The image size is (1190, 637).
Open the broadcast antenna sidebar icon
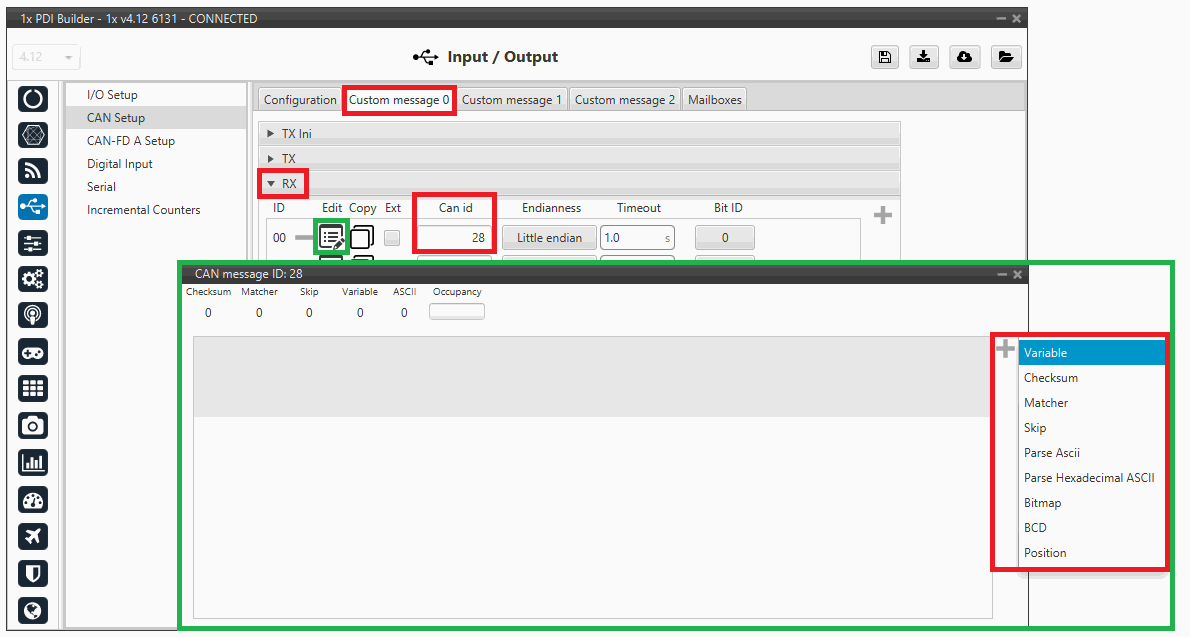pyautogui.click(x=33, y=316)
